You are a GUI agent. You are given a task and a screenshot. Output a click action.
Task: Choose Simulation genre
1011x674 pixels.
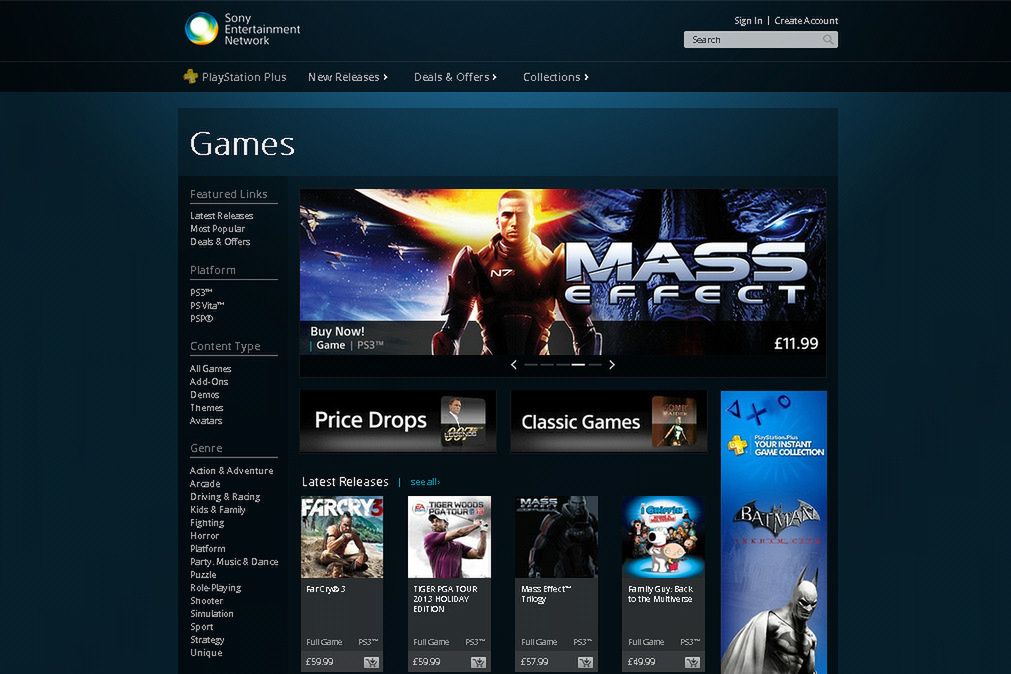[211, 613]
